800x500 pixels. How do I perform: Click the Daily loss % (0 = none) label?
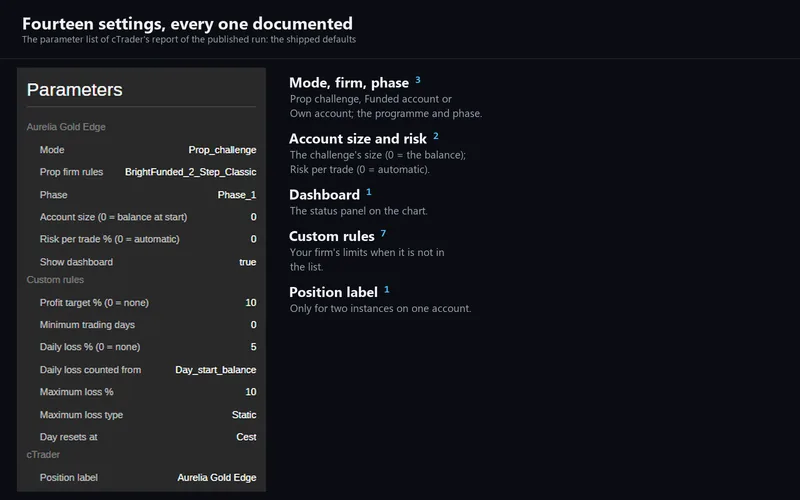[90, 347]
